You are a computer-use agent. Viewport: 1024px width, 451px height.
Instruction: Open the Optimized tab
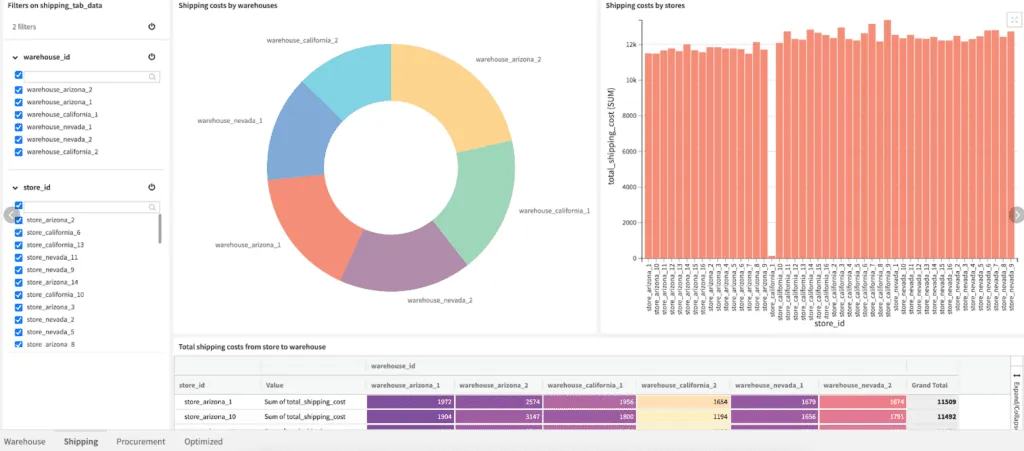[203, 441]
